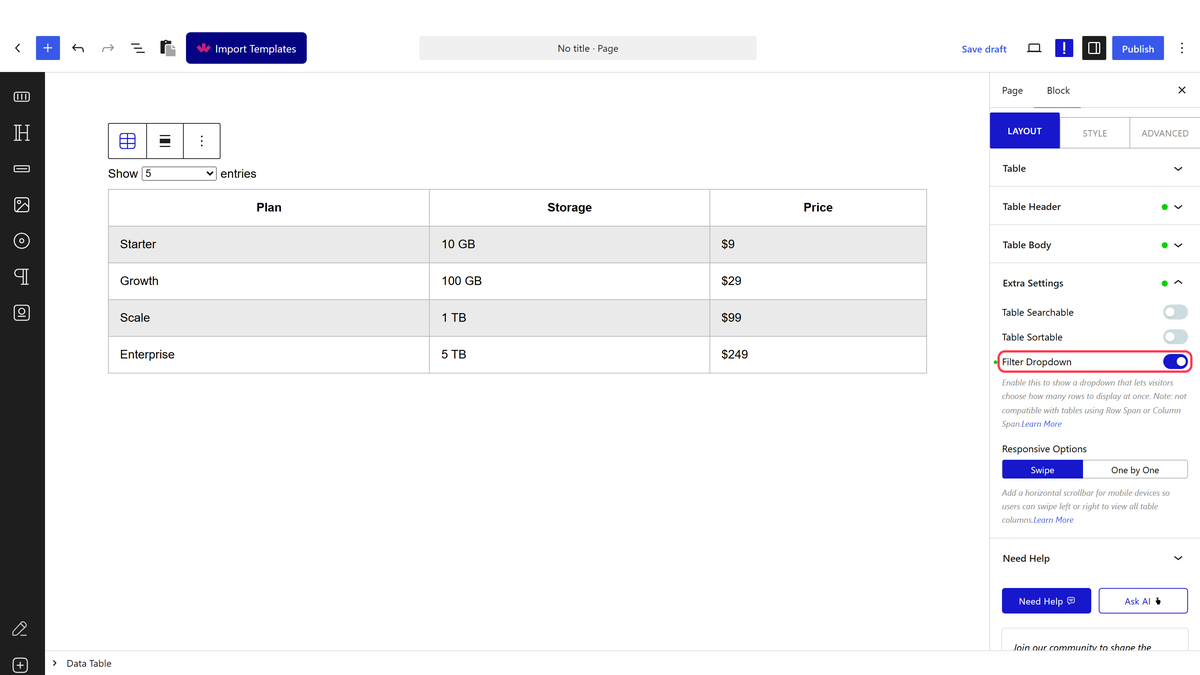
Task: Open the ADVANCED tab
Action: tap(1165, 132)
